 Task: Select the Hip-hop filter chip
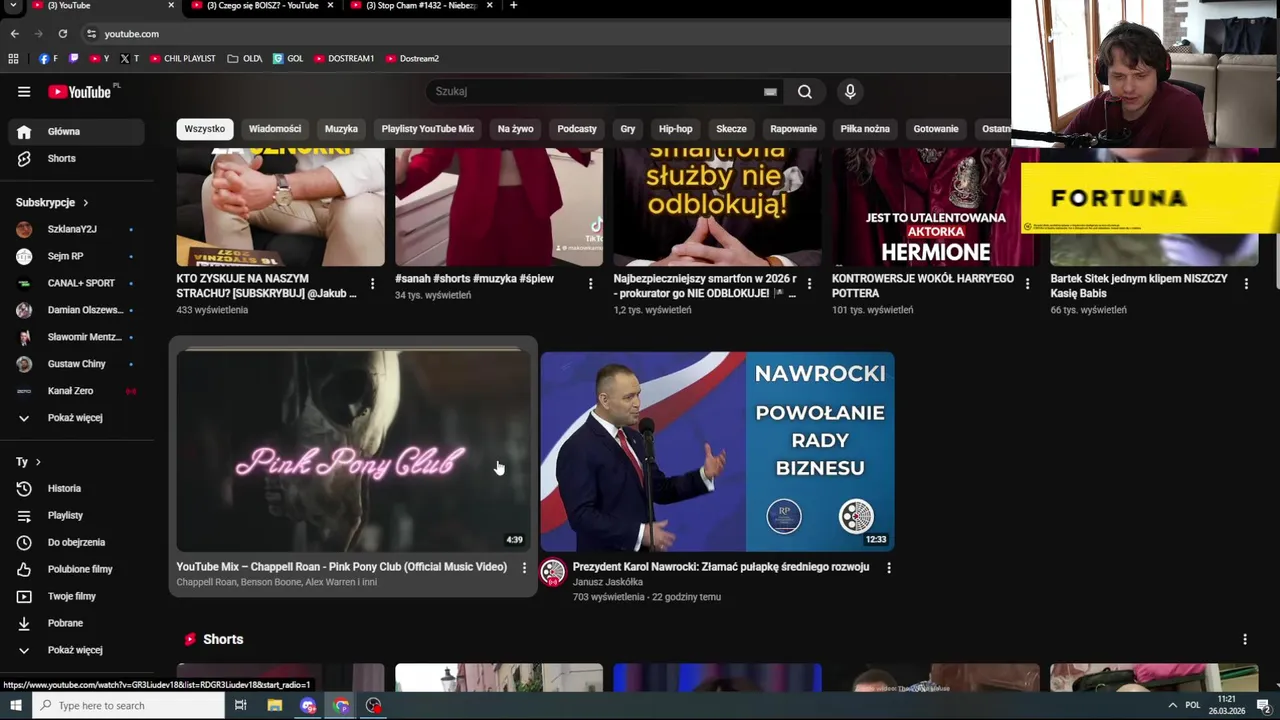(676, 129)
